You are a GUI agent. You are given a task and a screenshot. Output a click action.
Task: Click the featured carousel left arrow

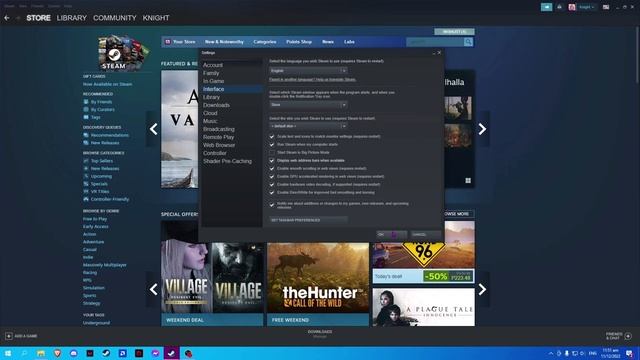pos(153,129)
